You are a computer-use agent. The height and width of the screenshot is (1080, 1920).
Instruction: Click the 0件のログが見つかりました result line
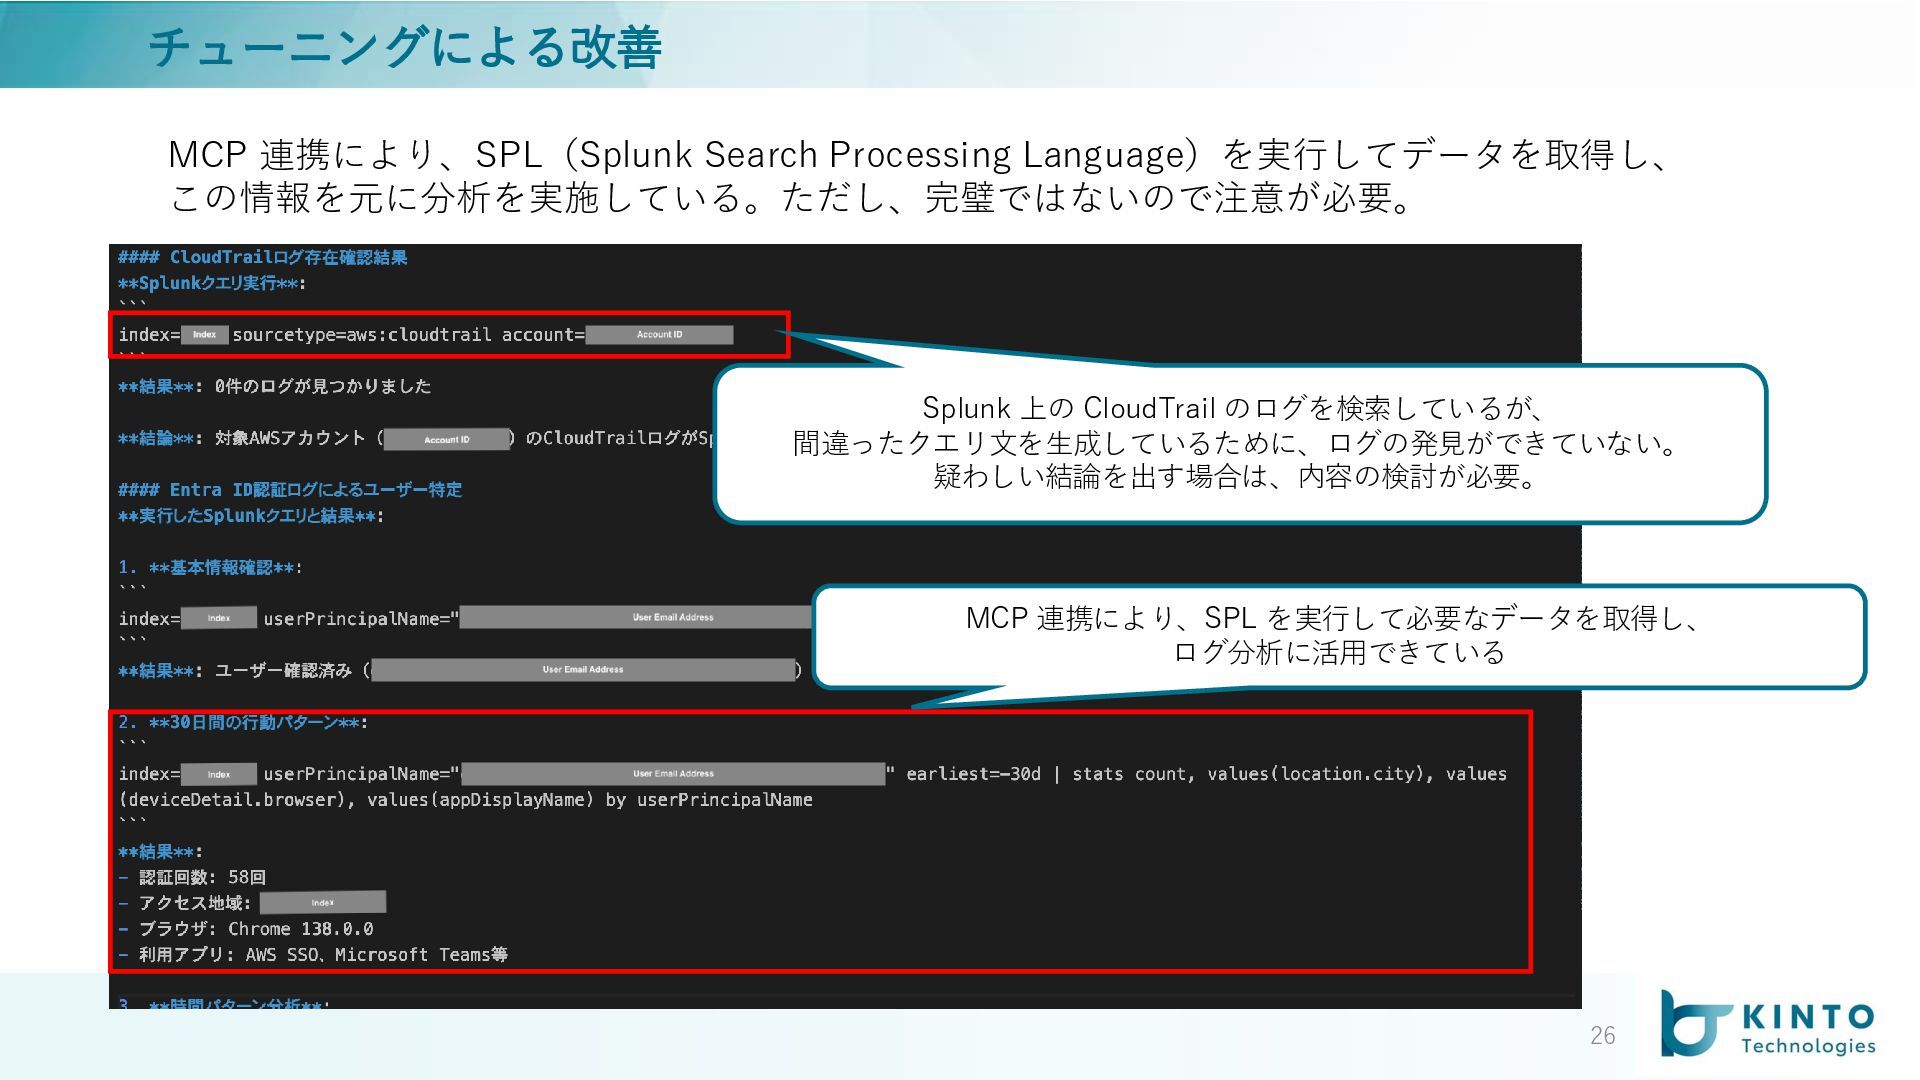pos(322,386)
